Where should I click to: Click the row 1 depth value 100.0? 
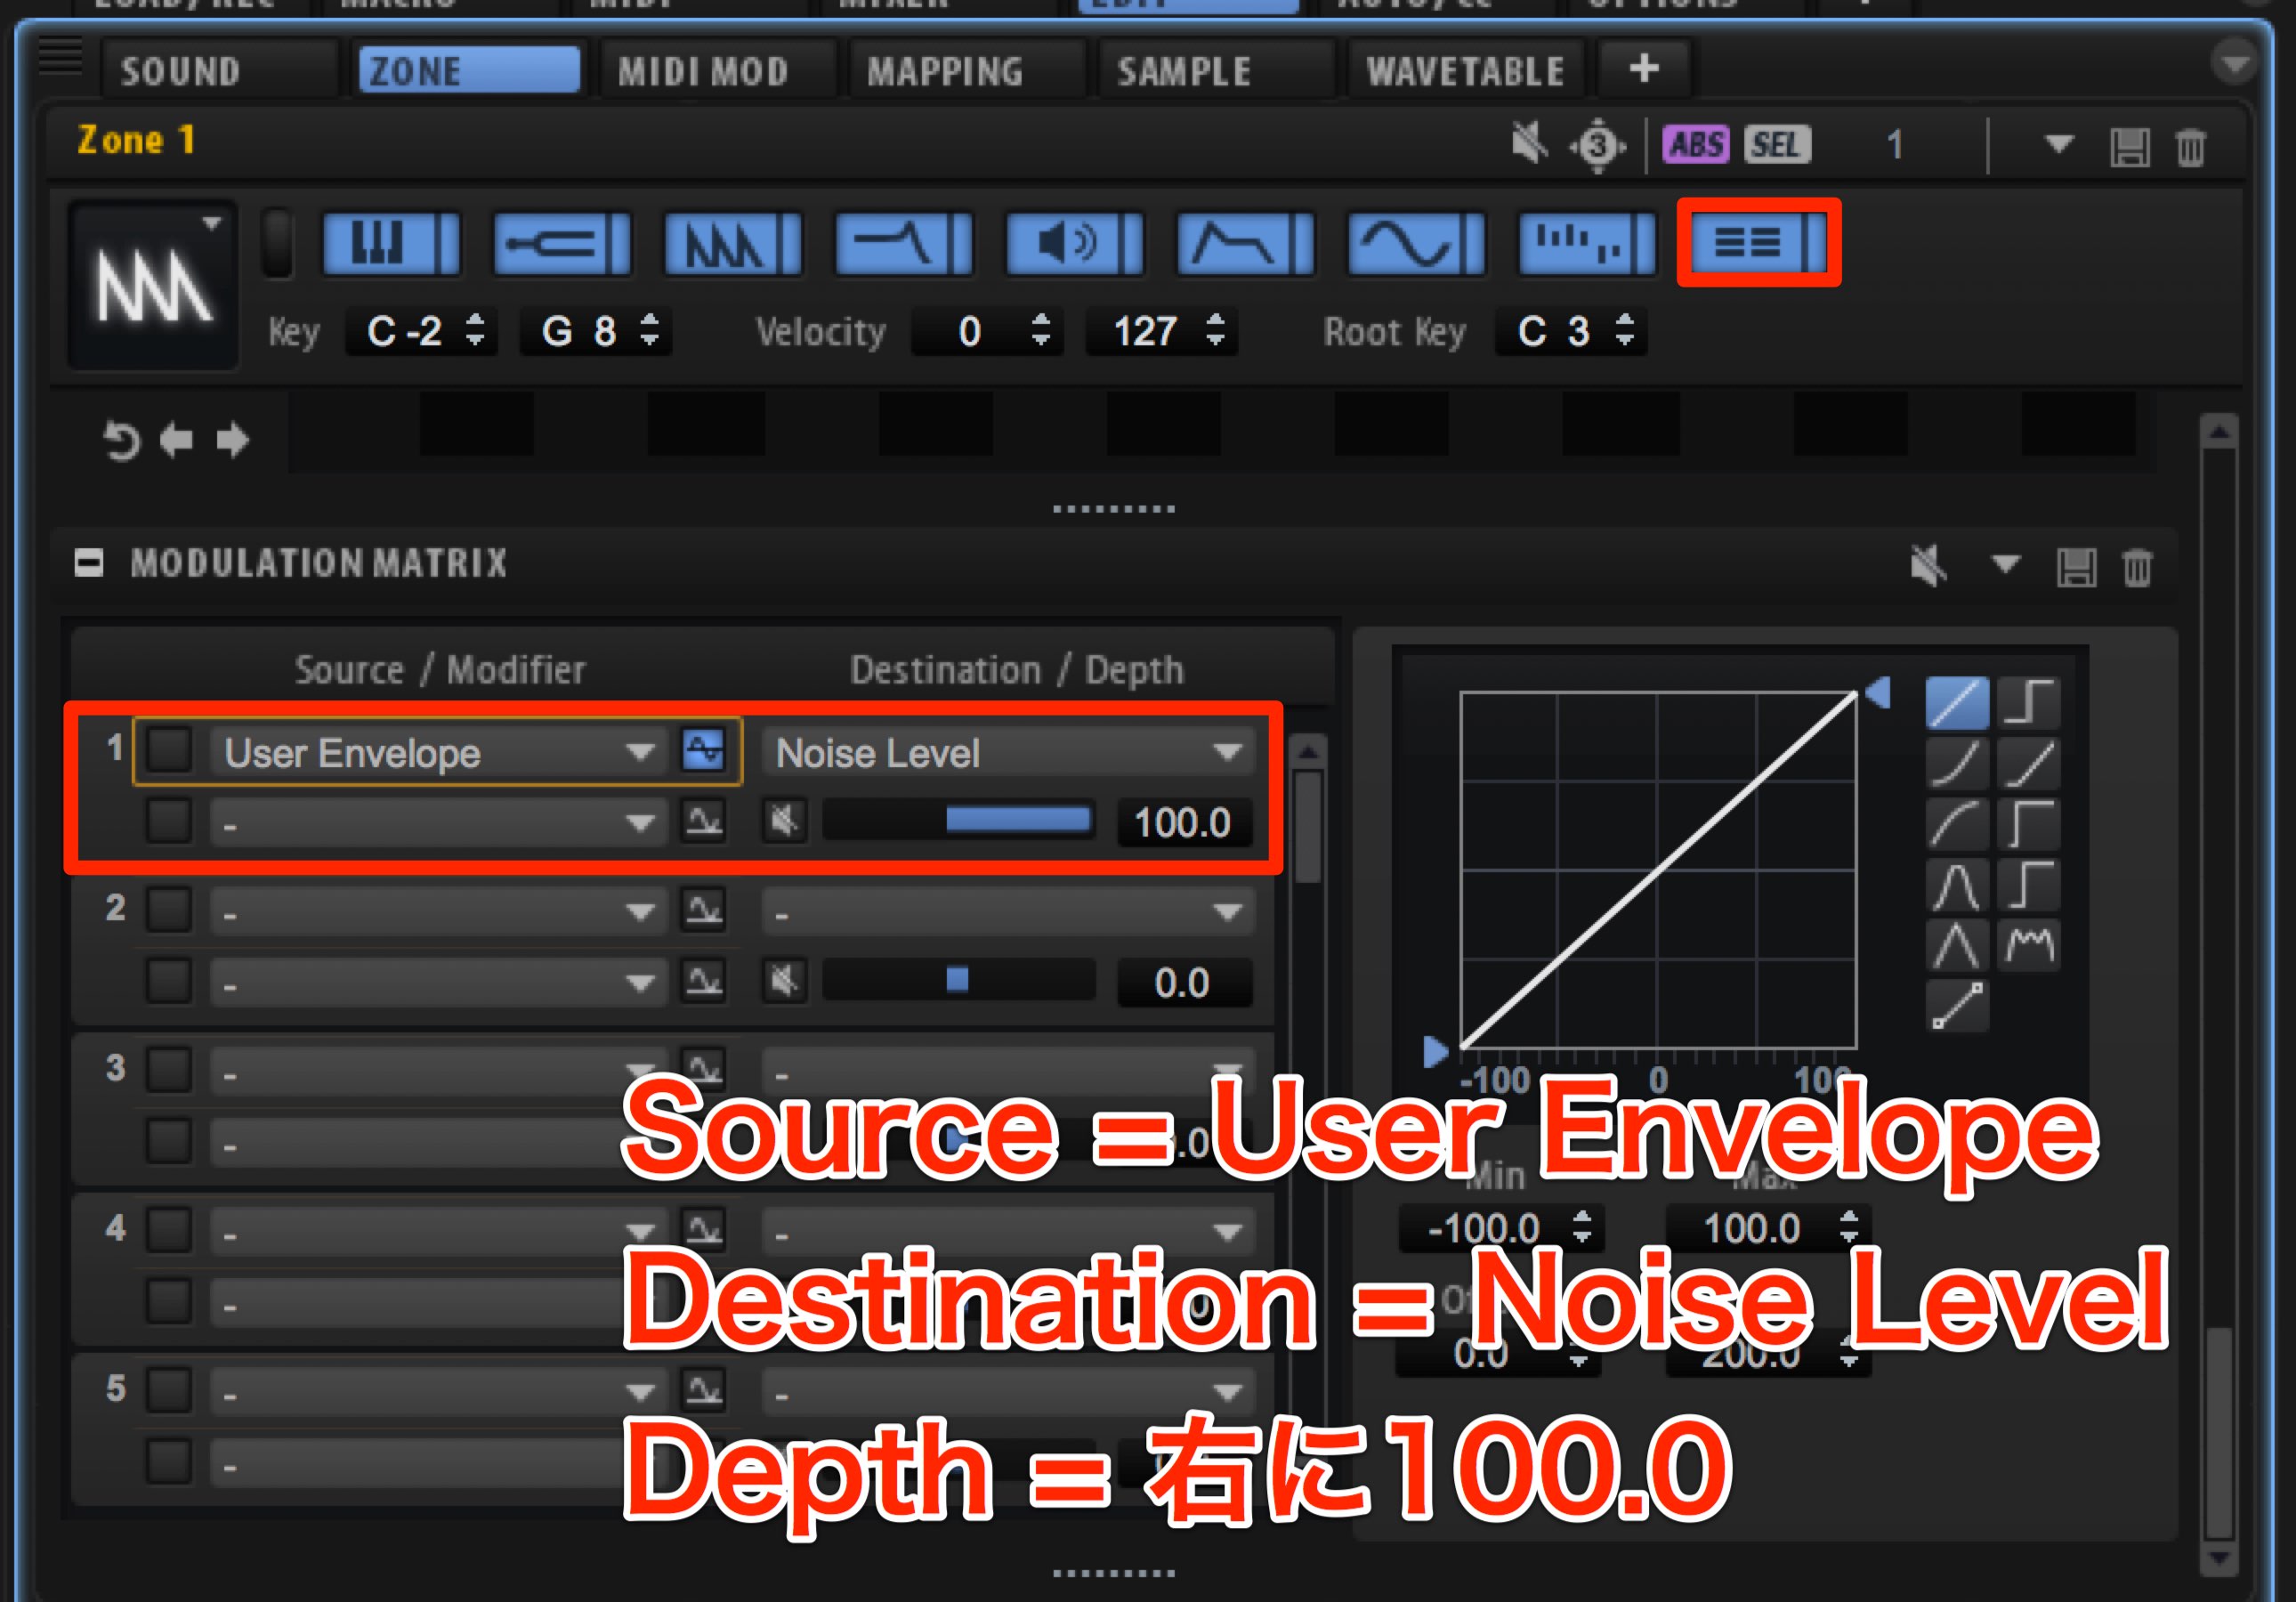pos(1183,822)
